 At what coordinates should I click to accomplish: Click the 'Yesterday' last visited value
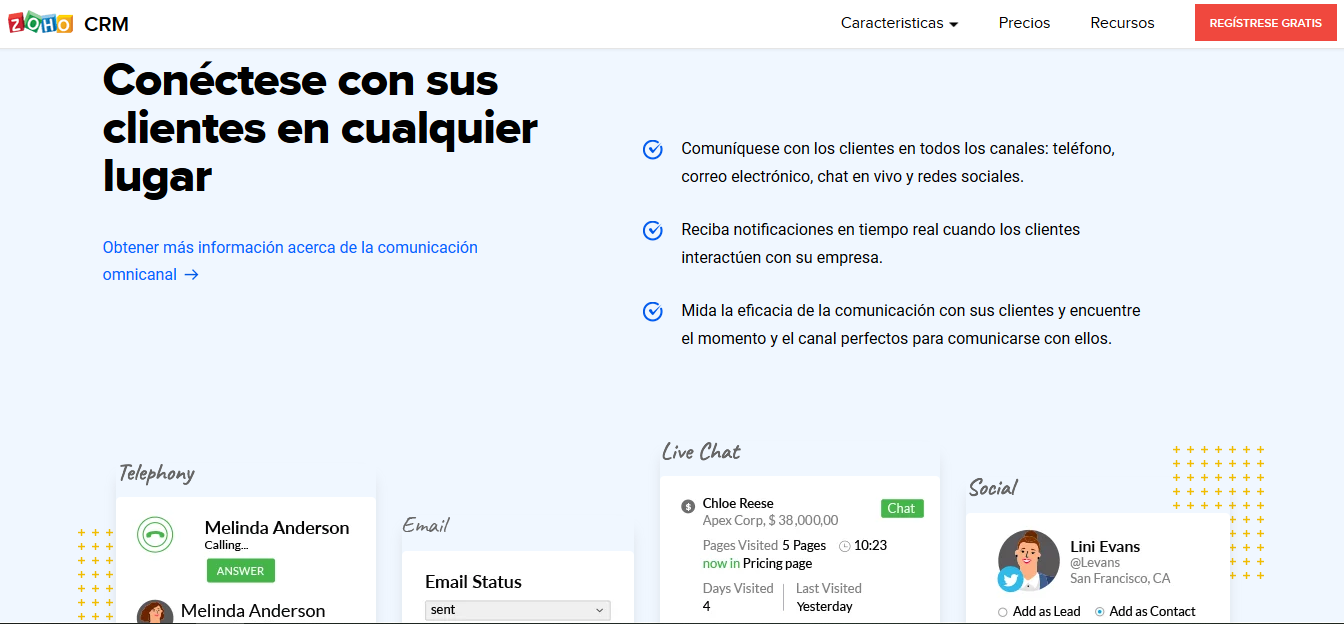click(x=824, y=606)
